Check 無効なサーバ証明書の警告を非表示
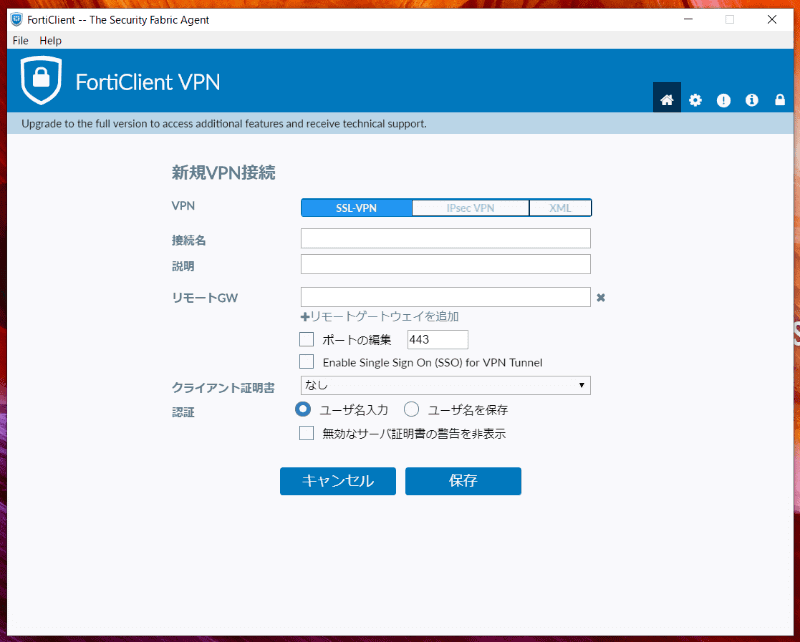800x642 pixels. point(306,433)
